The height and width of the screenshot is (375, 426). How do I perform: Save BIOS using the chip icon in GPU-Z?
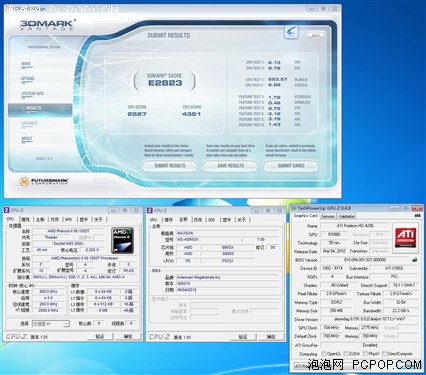(414, 260)
